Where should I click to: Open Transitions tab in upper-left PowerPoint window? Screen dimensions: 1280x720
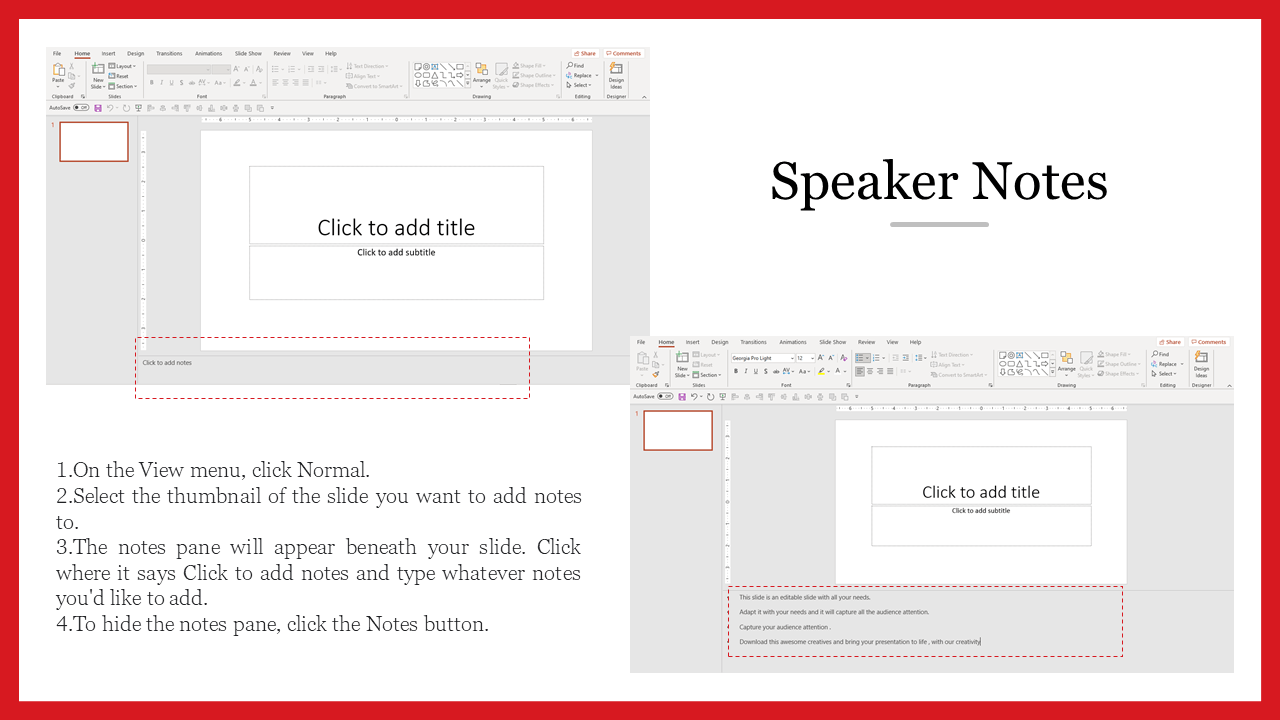[169, 54]
